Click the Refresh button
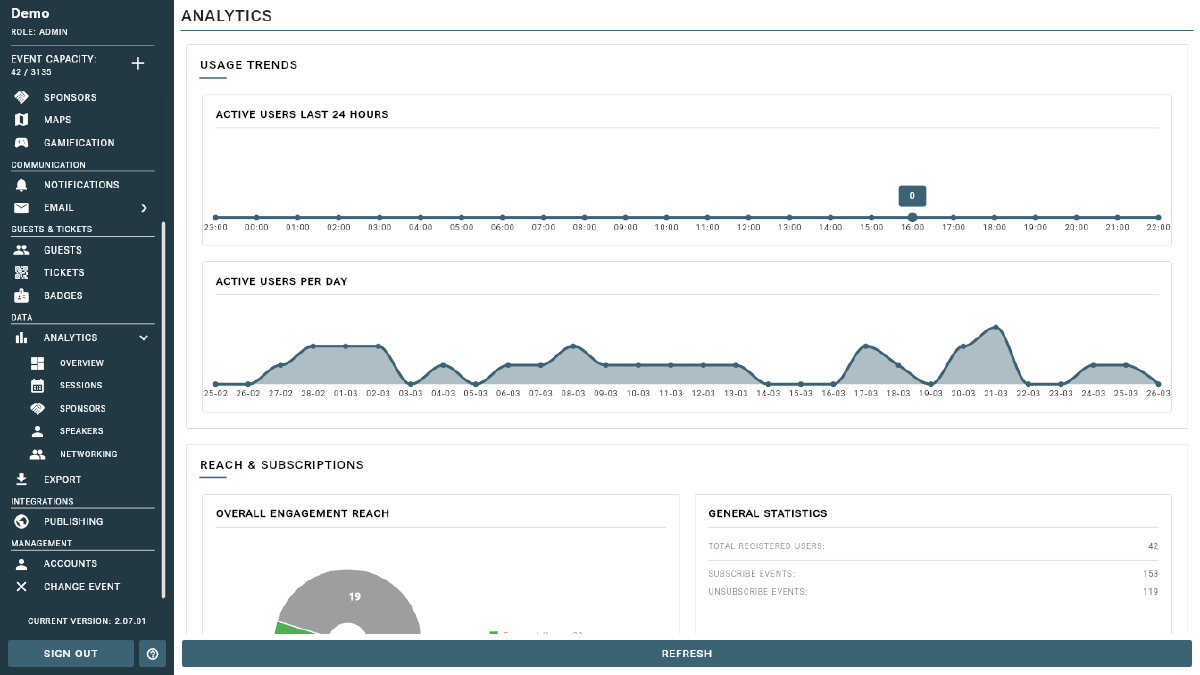 click(x=686, y=653)
